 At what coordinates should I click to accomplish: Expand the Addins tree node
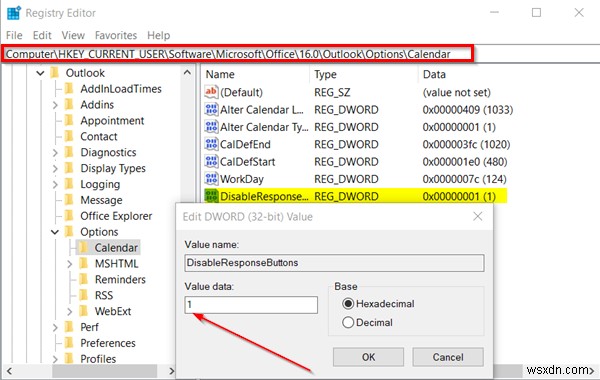point(55,105)
